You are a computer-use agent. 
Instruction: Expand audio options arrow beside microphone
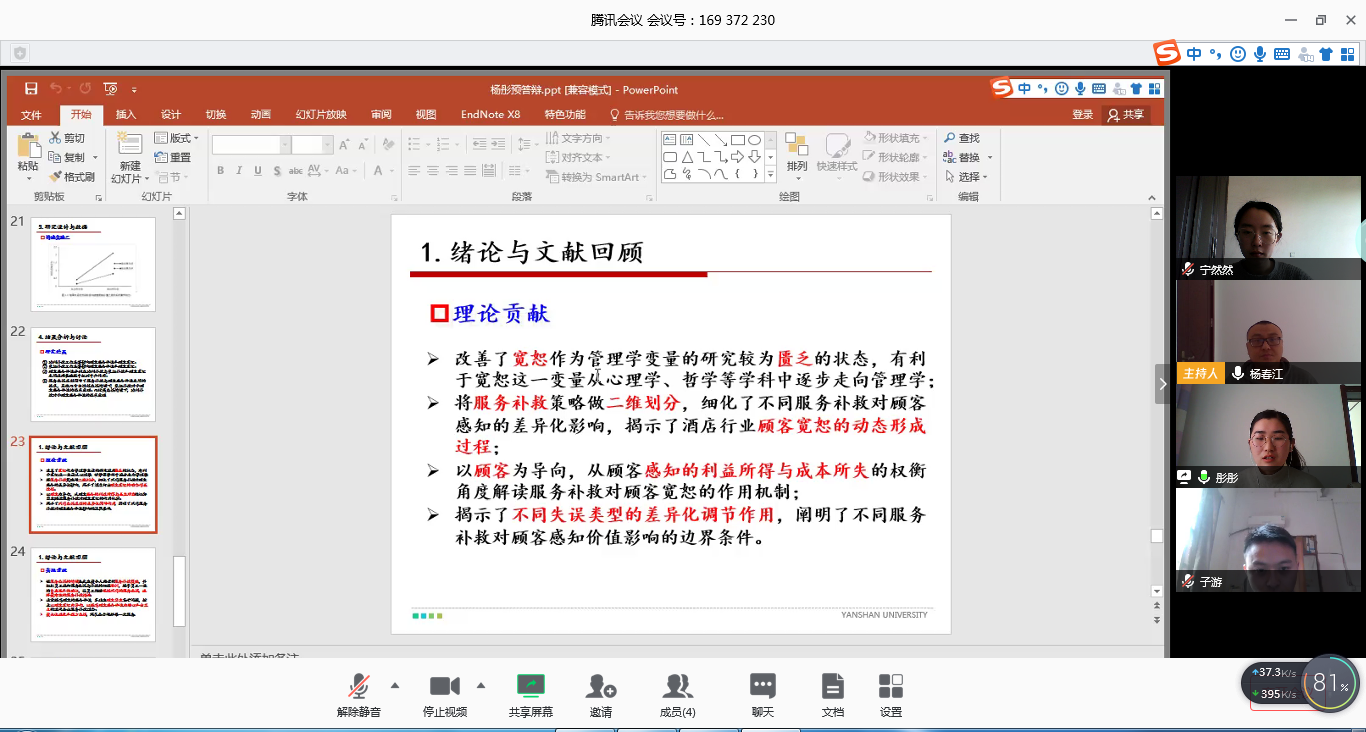coord(395,685)
